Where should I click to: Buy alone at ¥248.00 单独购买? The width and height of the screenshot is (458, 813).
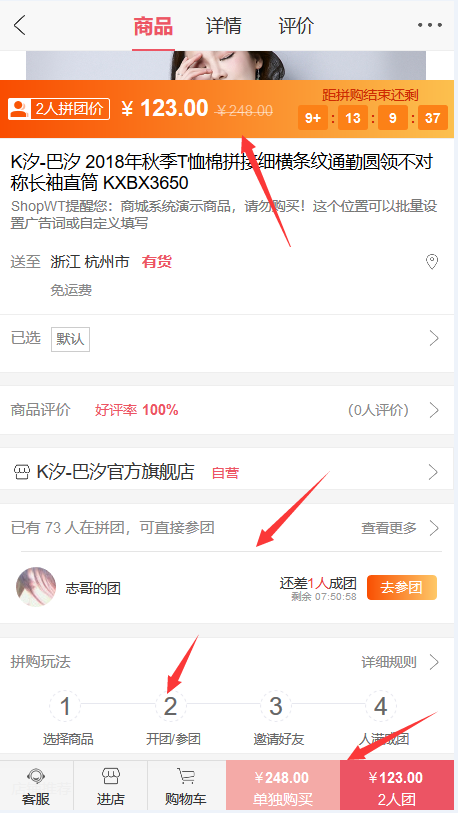pos(283,786)
